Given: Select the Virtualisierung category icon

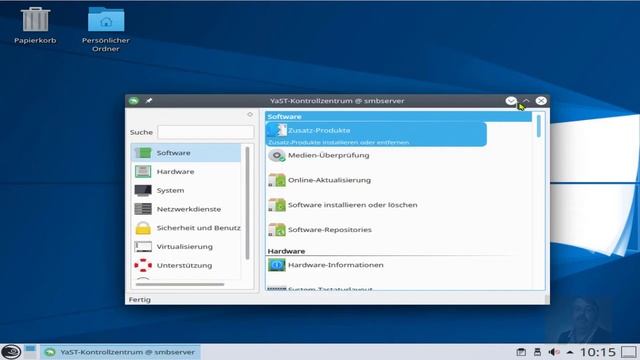Looking at the screenshot, I should click(x=143, y=247).
